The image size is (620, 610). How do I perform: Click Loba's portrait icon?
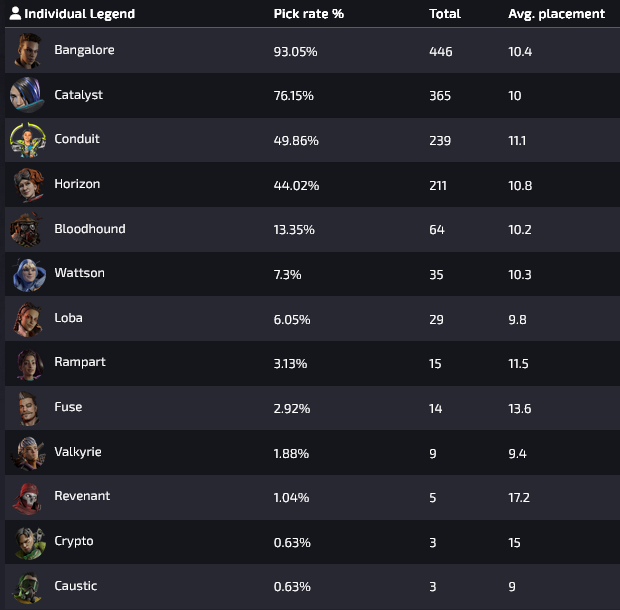29,319
